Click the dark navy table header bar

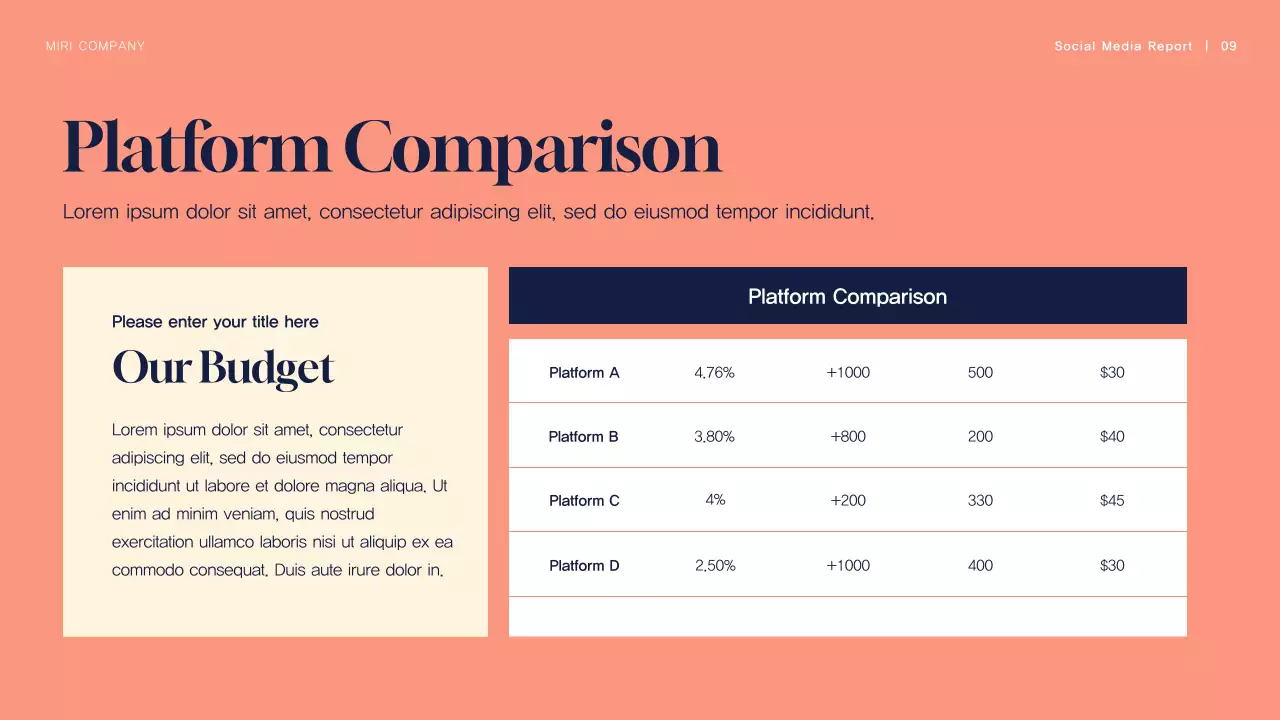click(847, 296)
